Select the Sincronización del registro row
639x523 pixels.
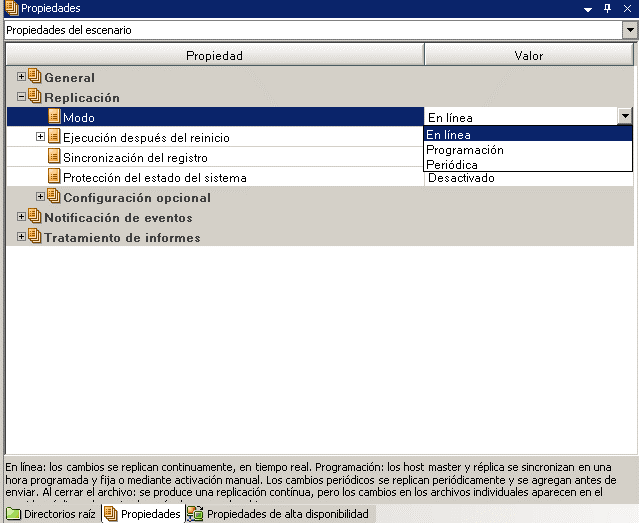pyautogui.click(x=215, y=157)
